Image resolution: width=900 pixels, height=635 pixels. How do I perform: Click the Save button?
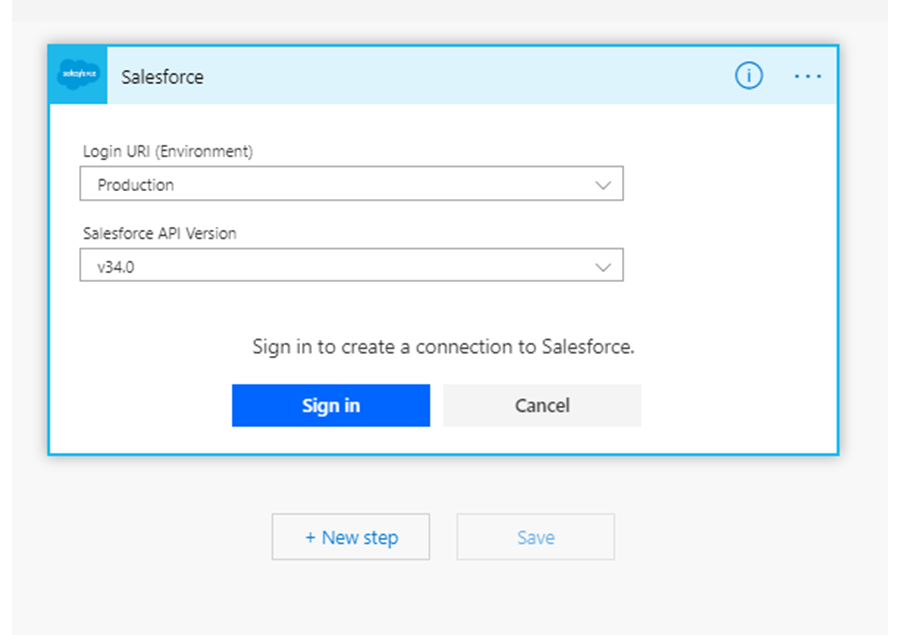[536, 537]
